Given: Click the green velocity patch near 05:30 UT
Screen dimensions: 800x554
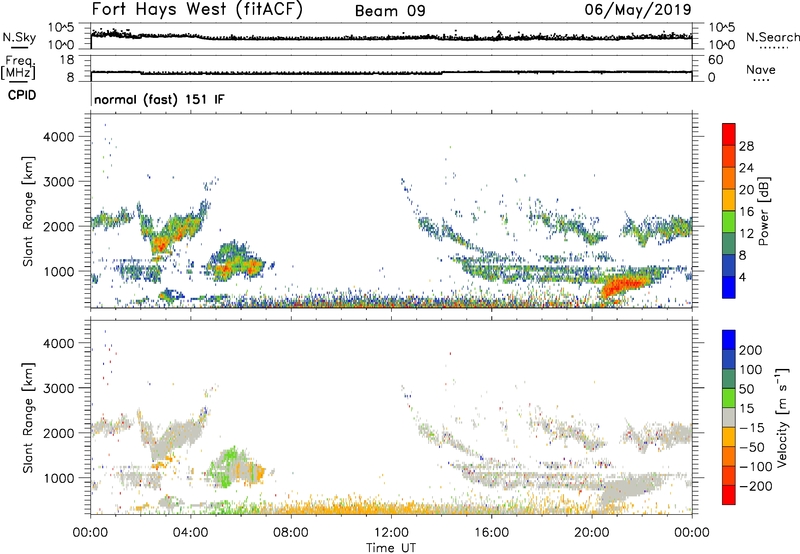Looking at the screenshot, I should (x=224, y=467).
